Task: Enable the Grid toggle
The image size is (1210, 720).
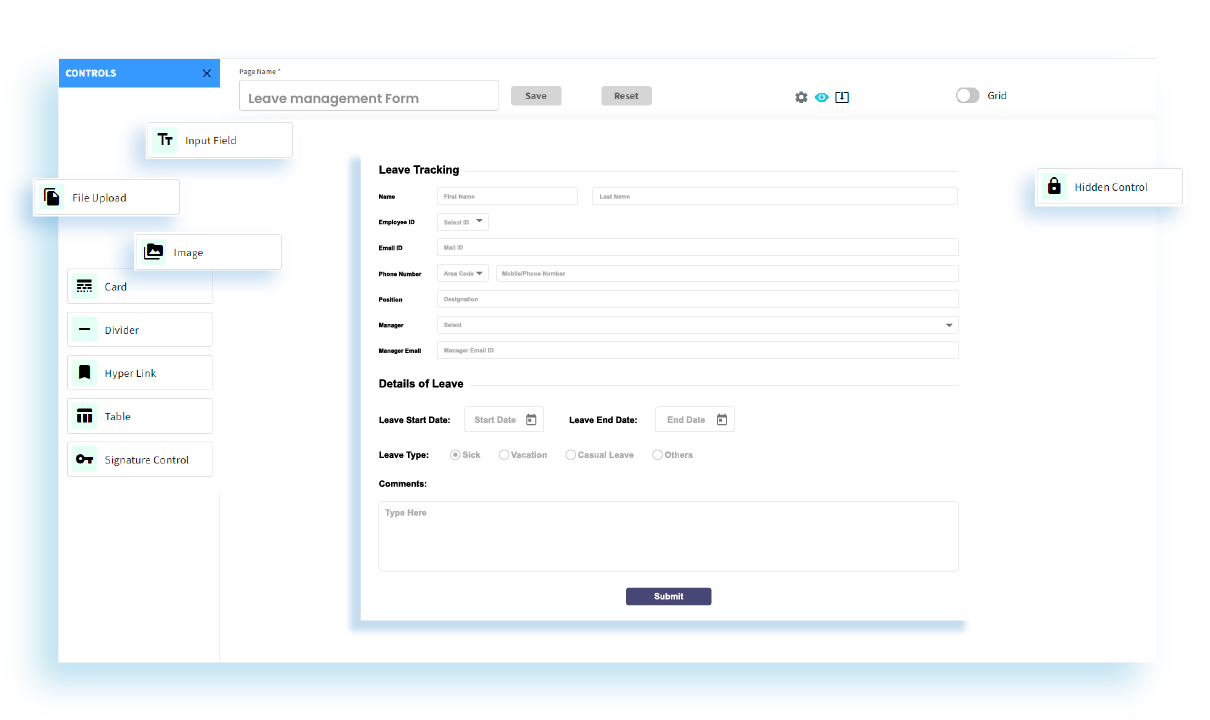Action: click(x=967, y=95)
